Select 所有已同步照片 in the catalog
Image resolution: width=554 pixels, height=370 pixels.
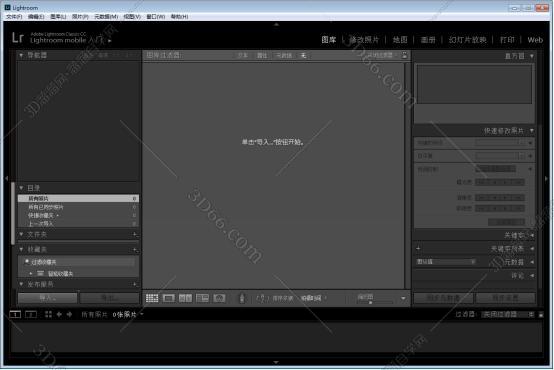point(78,207)
